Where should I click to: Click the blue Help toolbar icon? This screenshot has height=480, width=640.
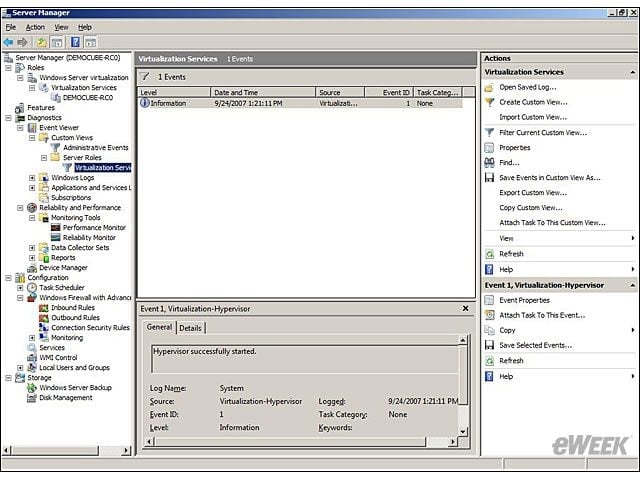[75, 42]
